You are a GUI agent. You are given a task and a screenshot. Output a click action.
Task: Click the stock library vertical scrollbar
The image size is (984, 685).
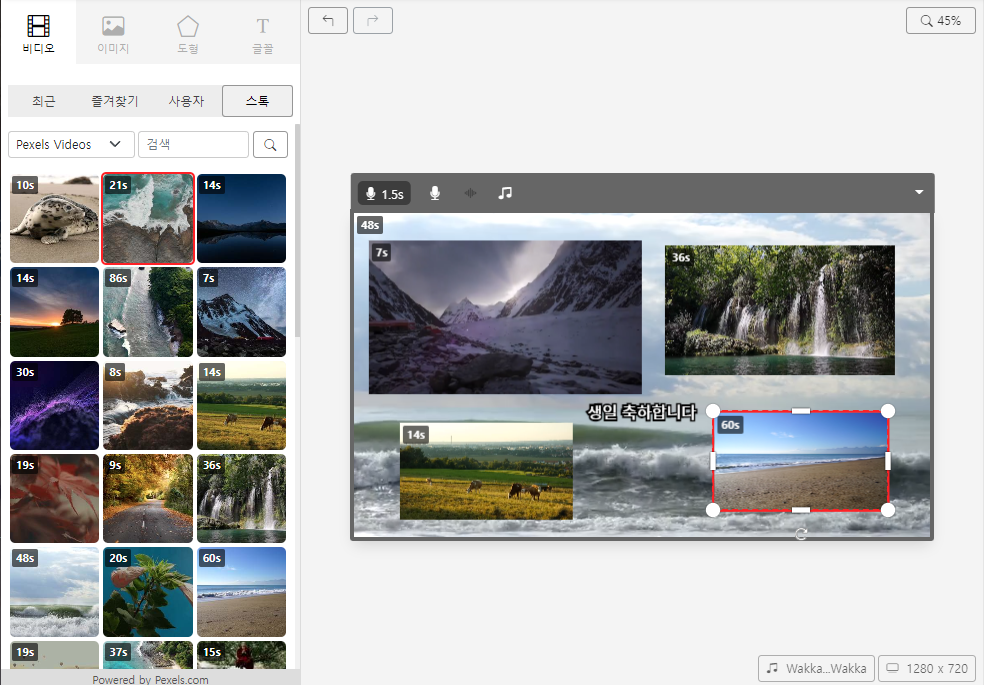click(297, 231)
